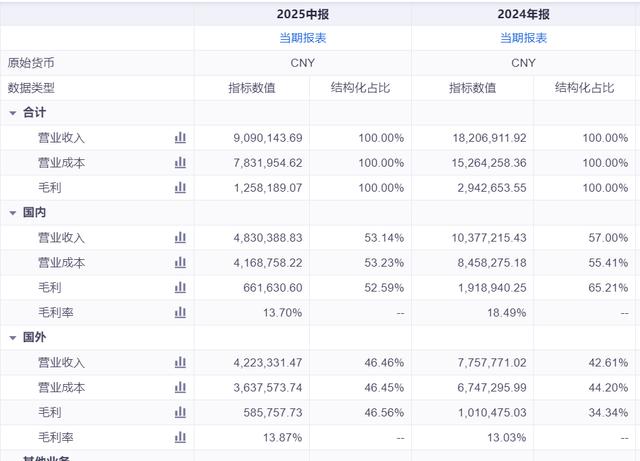Open chart for 国内 毛利率 row
Image resolution: width=640 pixels, height=461 pixels.
(180, 312)
